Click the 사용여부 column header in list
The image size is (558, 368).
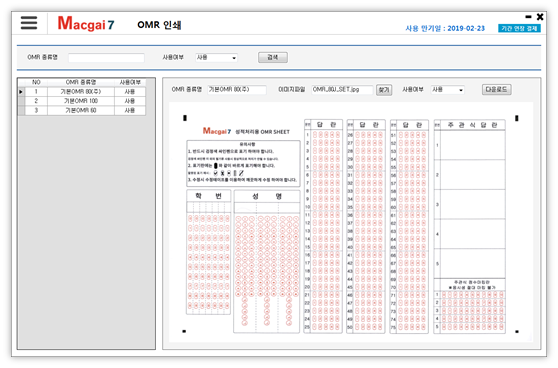[130, 82]
